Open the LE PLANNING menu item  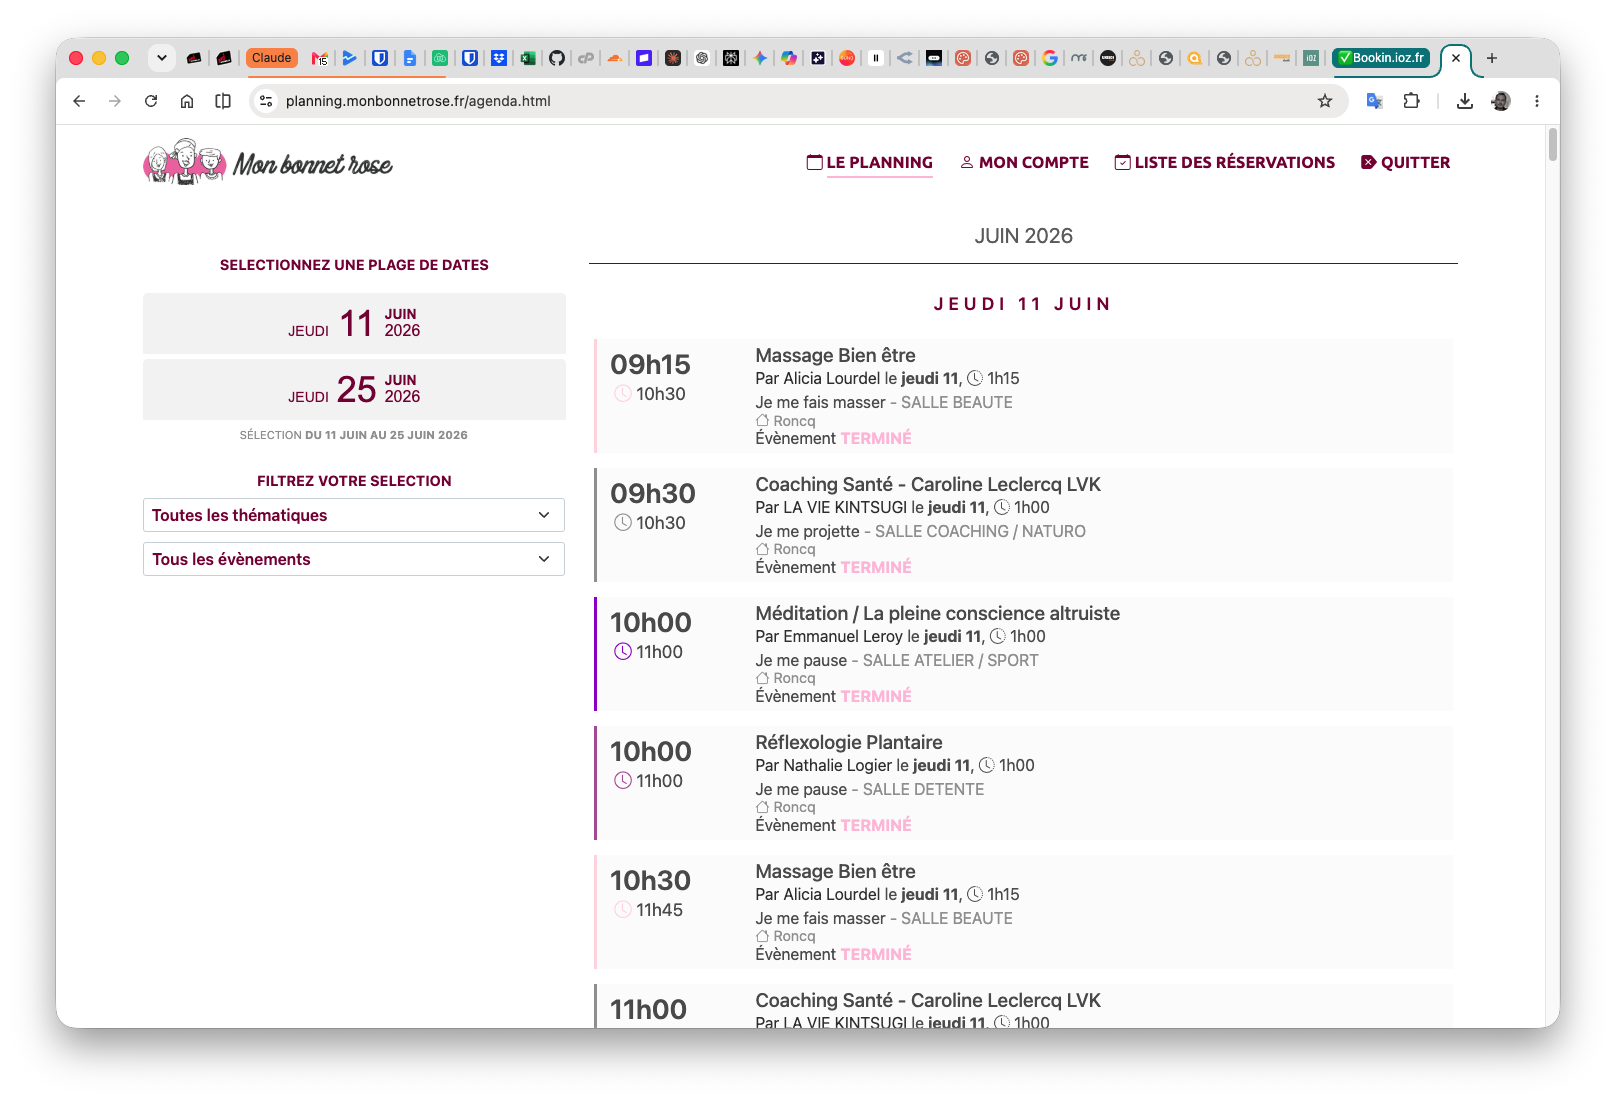[870, 162]
